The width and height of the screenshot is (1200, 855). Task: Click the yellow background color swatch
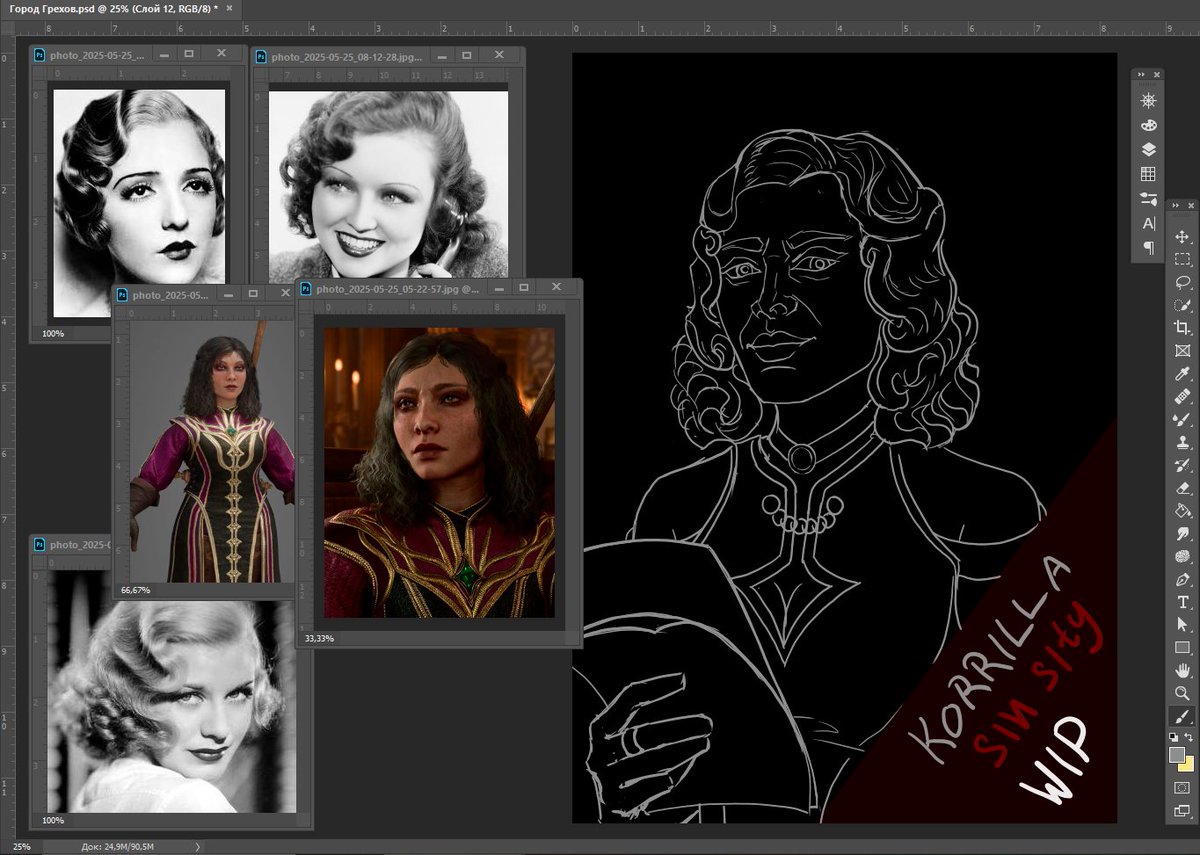click(1189, 766)
